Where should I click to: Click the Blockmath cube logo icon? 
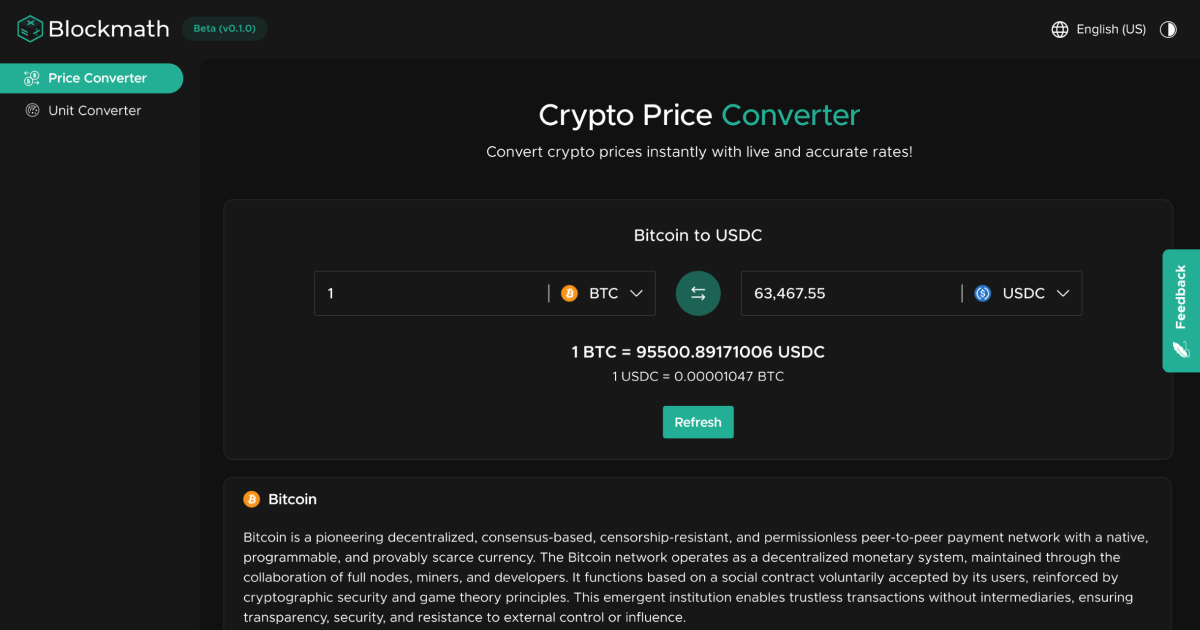coord(30,29)
